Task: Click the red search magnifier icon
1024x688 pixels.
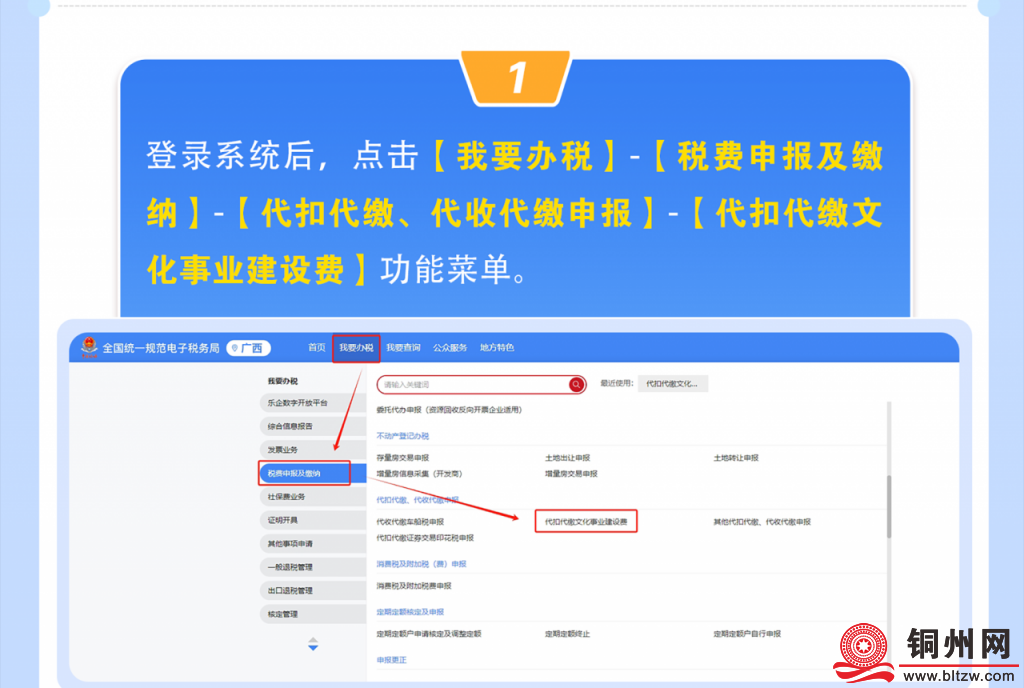Action: [x=577, y=384]
